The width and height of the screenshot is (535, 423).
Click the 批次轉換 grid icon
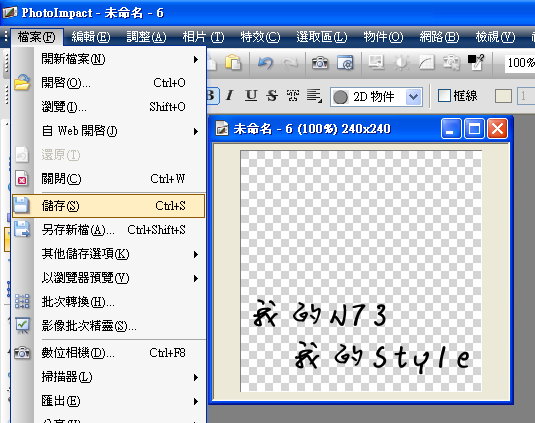click(22, 302)
